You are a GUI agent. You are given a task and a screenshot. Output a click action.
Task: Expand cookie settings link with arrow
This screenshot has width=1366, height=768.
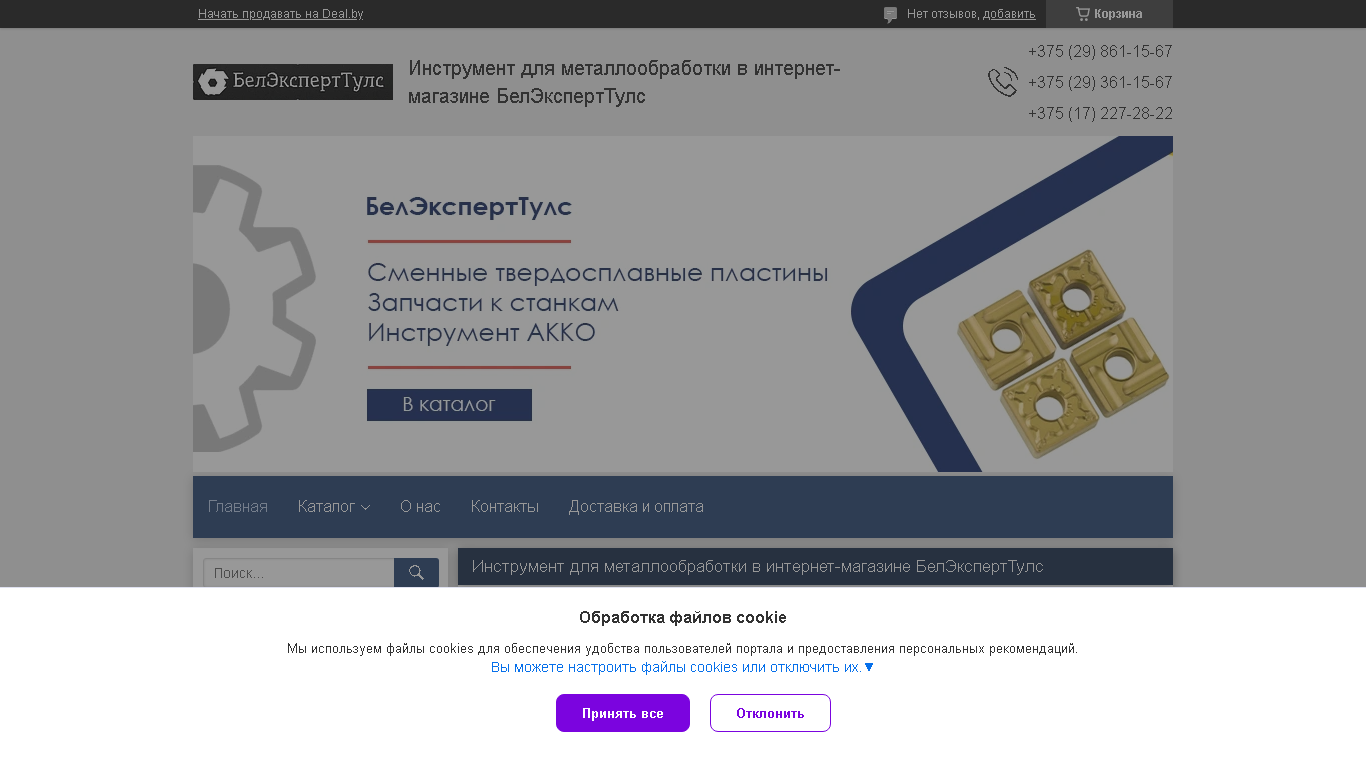[683, 667]
